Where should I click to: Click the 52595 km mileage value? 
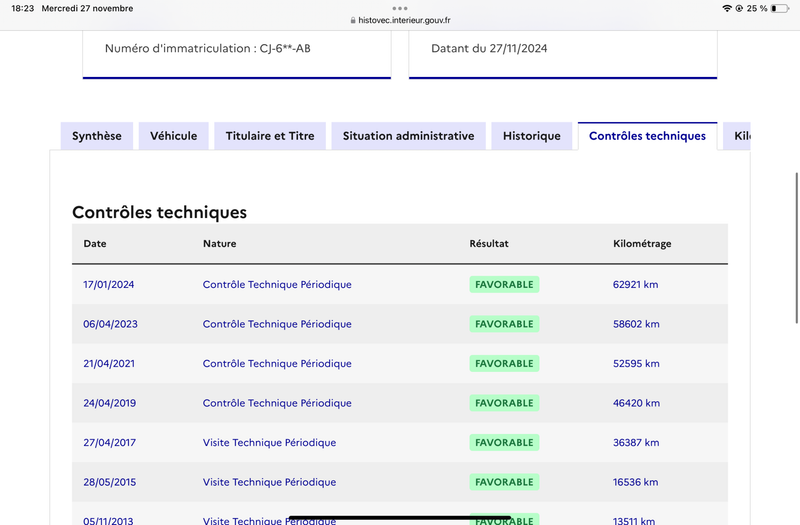click(636, 364)
